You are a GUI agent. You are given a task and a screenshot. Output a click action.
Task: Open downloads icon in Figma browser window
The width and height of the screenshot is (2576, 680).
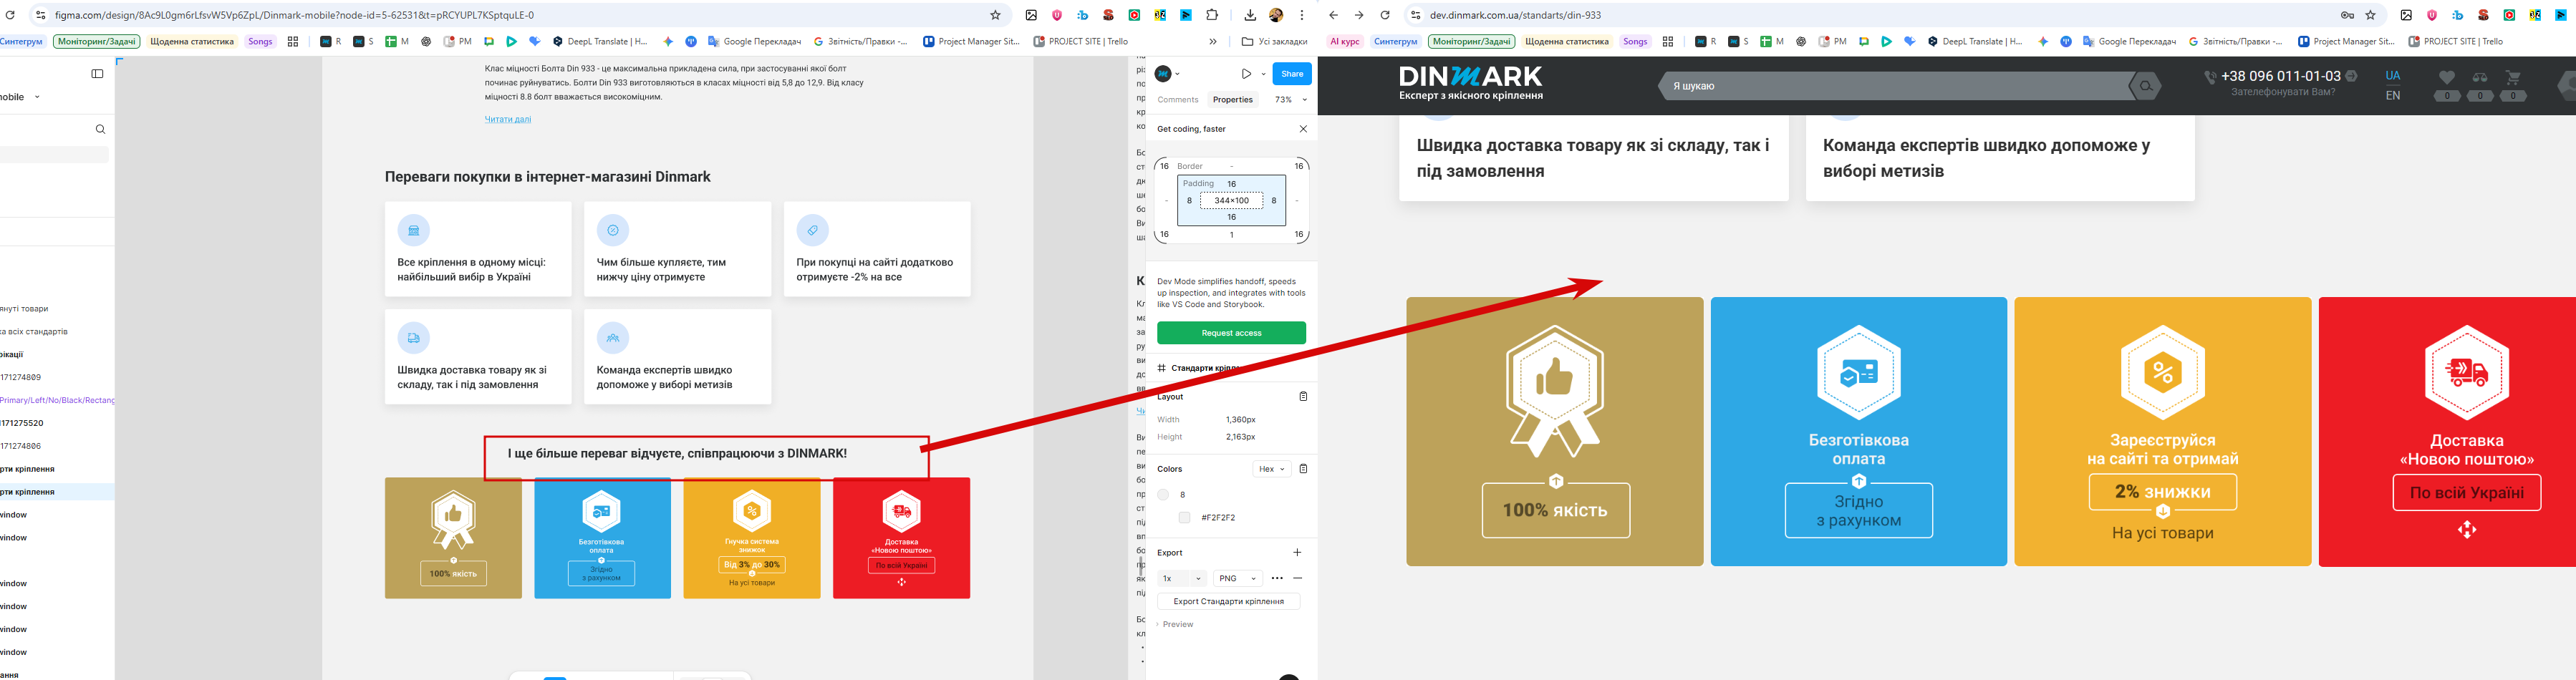(1250, 15)
